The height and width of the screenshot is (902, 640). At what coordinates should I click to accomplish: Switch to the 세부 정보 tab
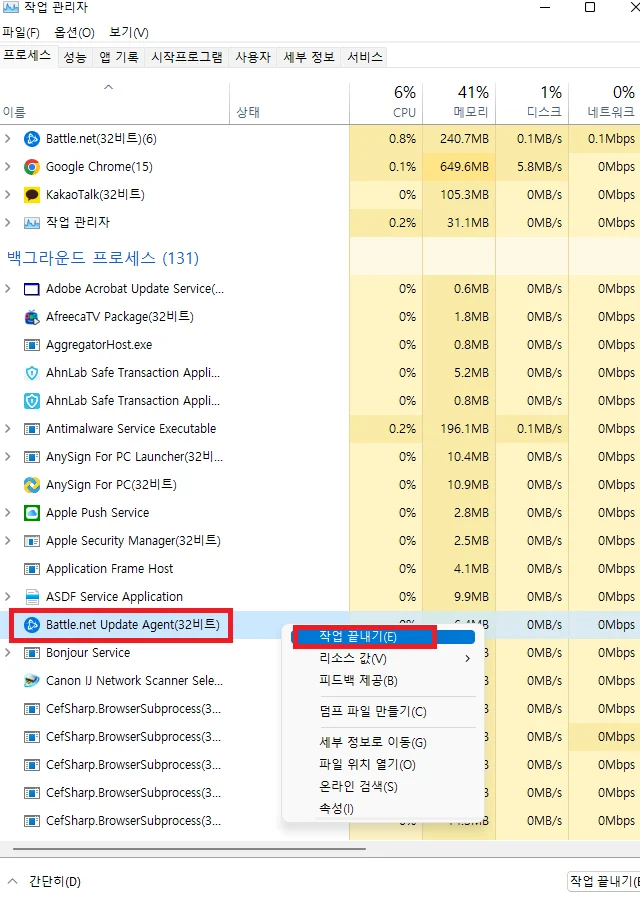pos(309,57)
